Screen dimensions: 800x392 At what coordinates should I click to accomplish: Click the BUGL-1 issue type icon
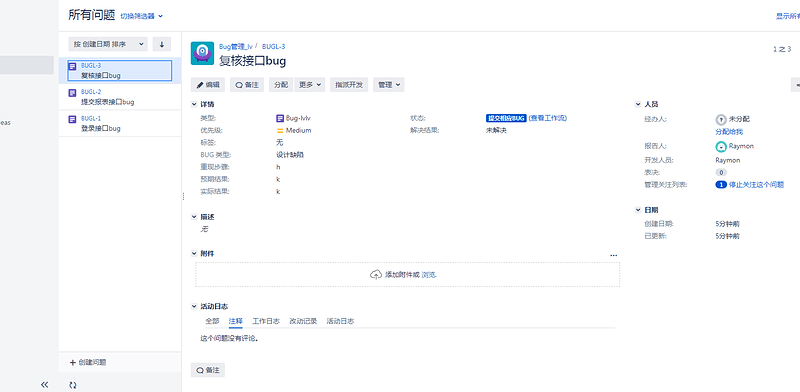point(72,119)
